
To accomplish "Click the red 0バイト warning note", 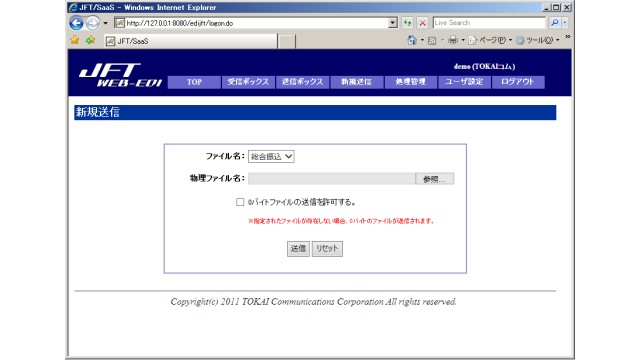I will click(x=341, y=221).
